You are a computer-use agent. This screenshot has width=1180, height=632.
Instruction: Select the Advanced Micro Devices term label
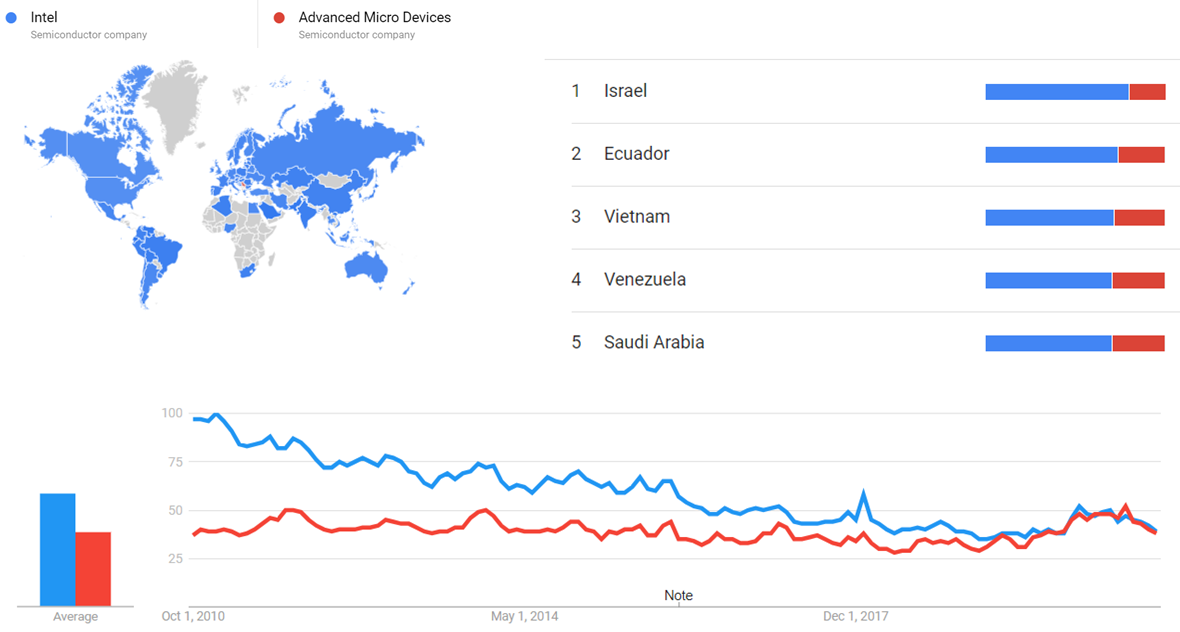point(374,17)
